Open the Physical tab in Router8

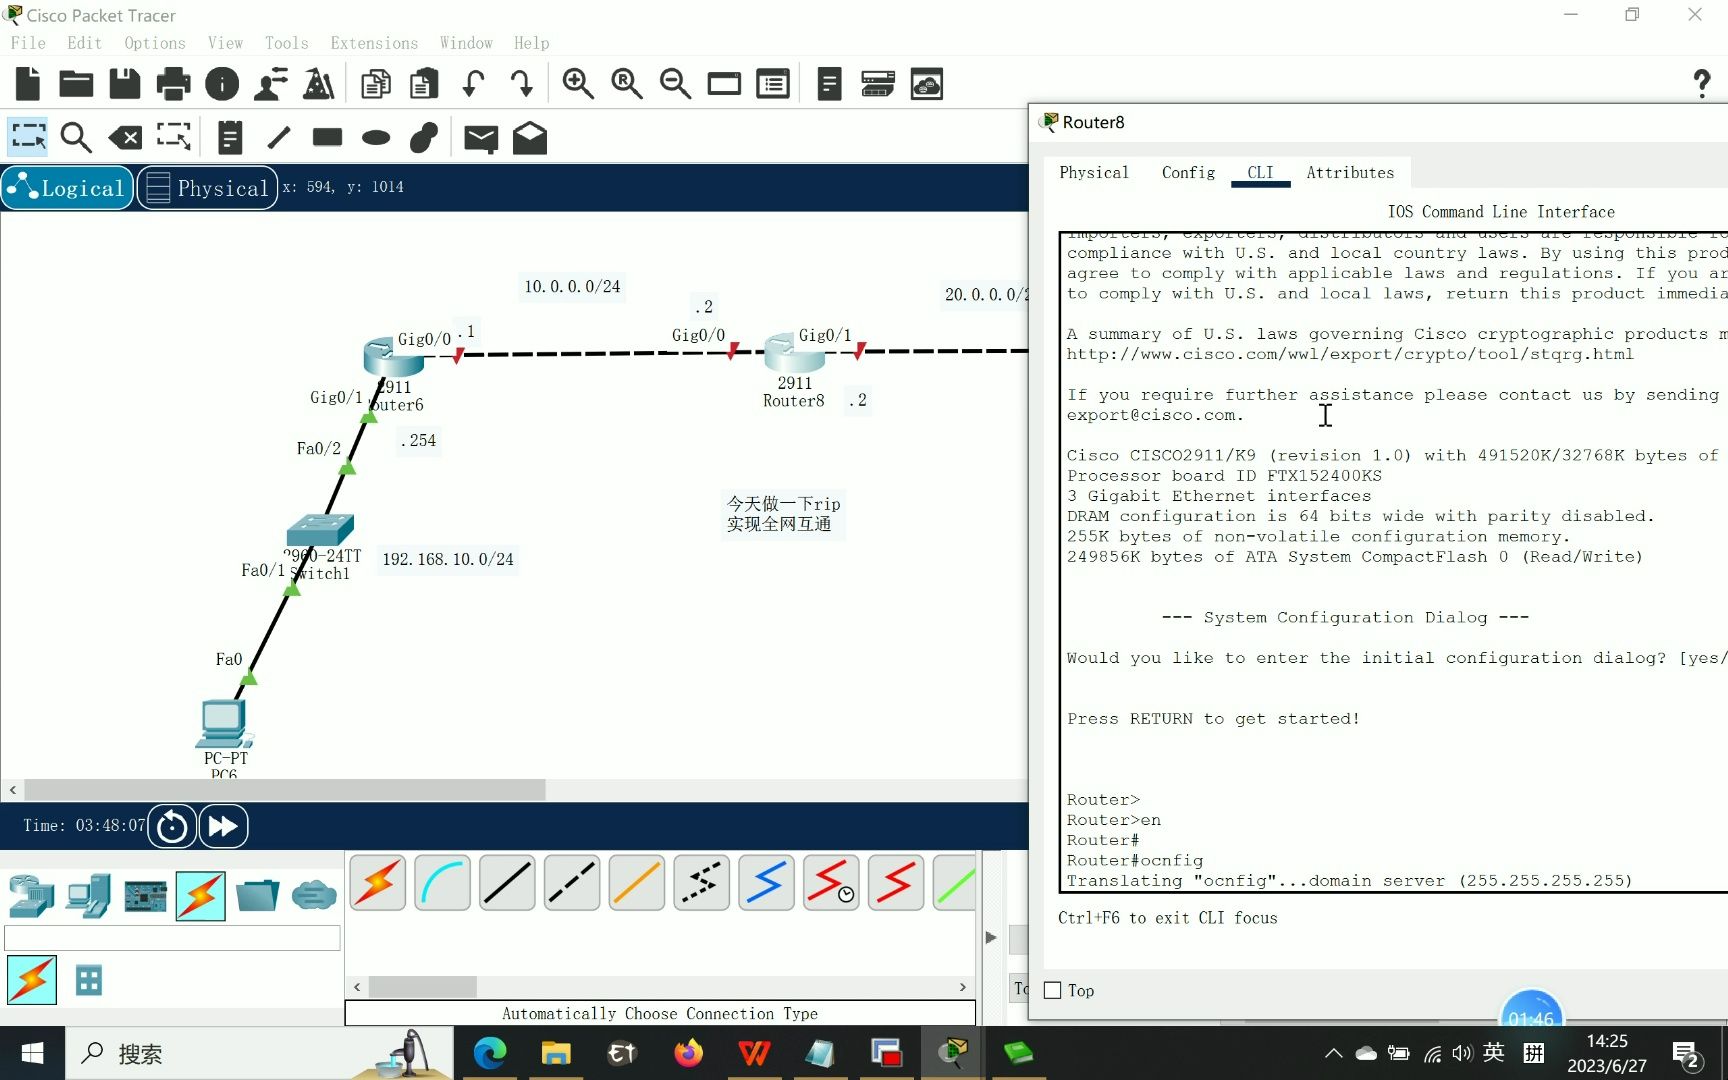tap(1094, 172)
